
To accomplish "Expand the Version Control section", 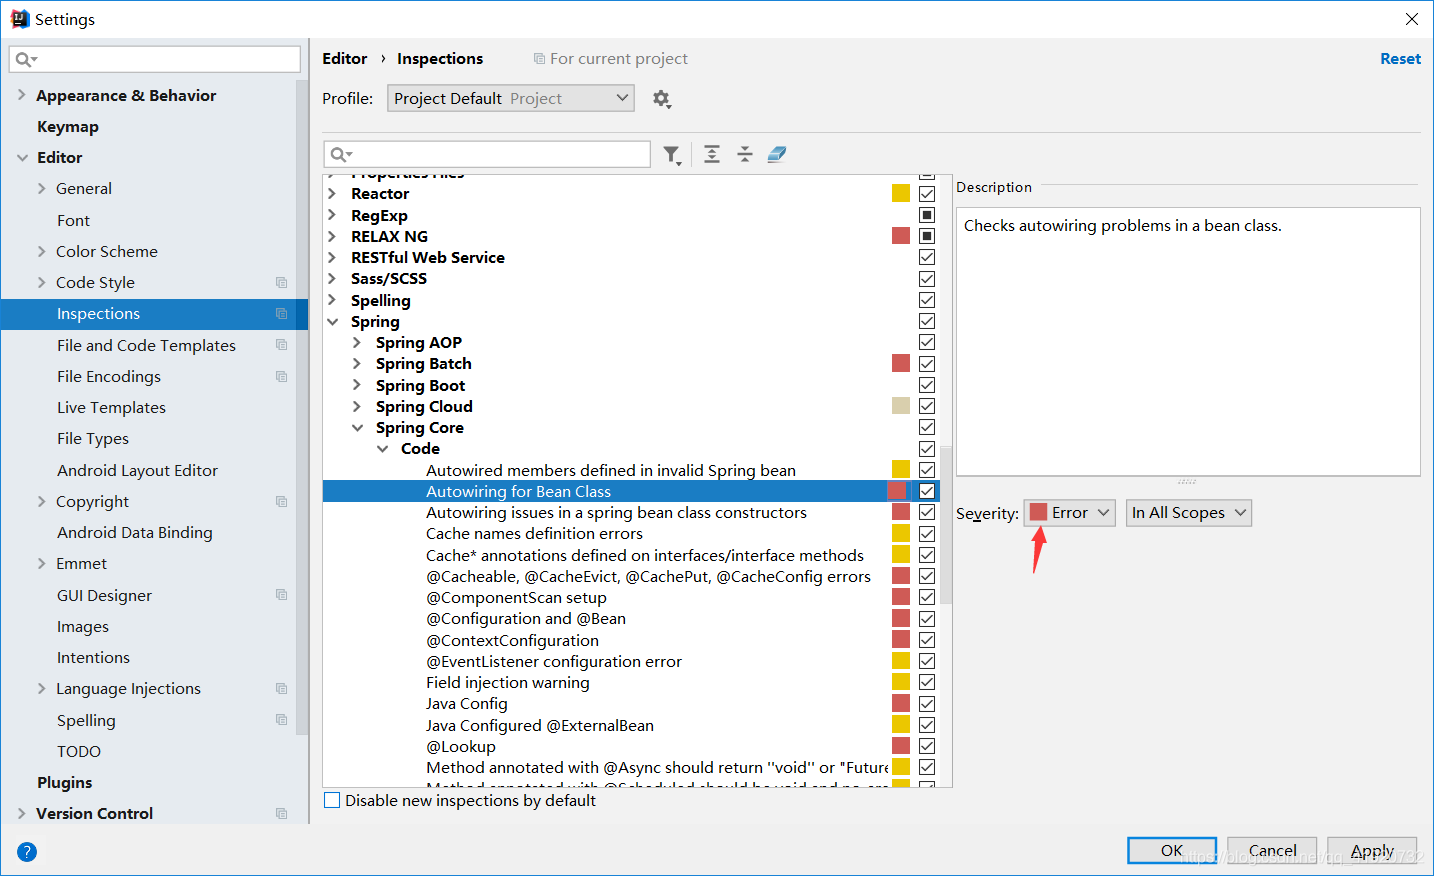I will coord(22,814).
